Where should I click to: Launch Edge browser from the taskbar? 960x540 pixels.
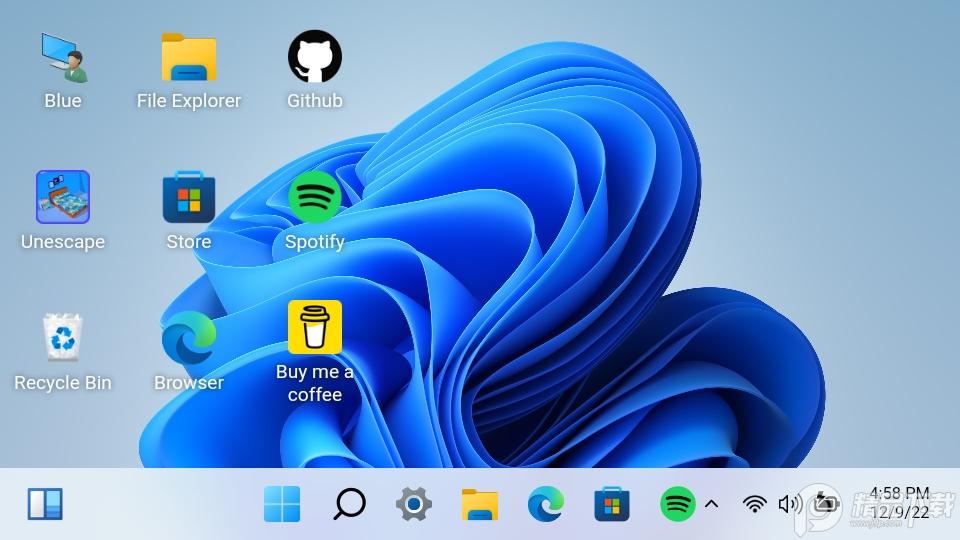point(546,504)
